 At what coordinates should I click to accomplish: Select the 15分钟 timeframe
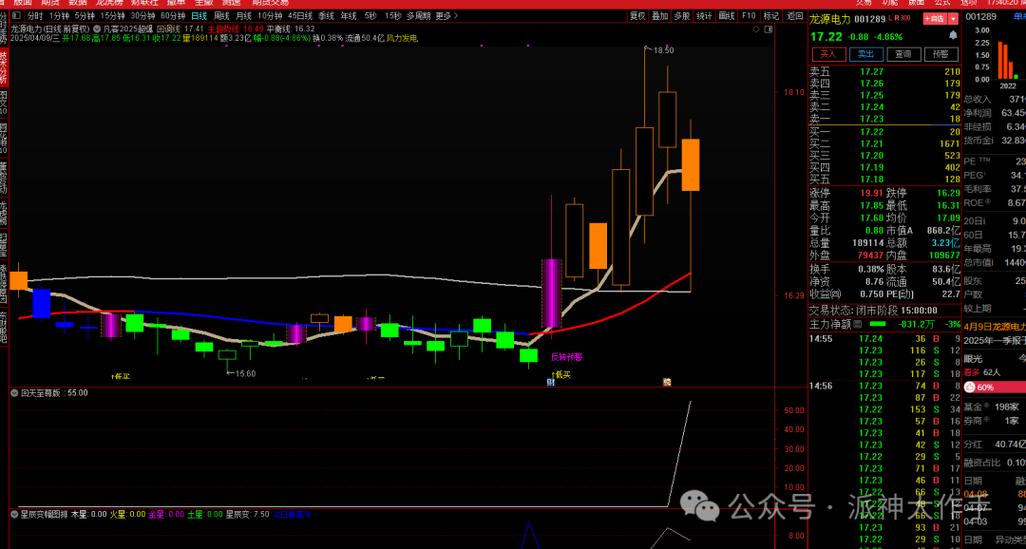coord(113,16)
